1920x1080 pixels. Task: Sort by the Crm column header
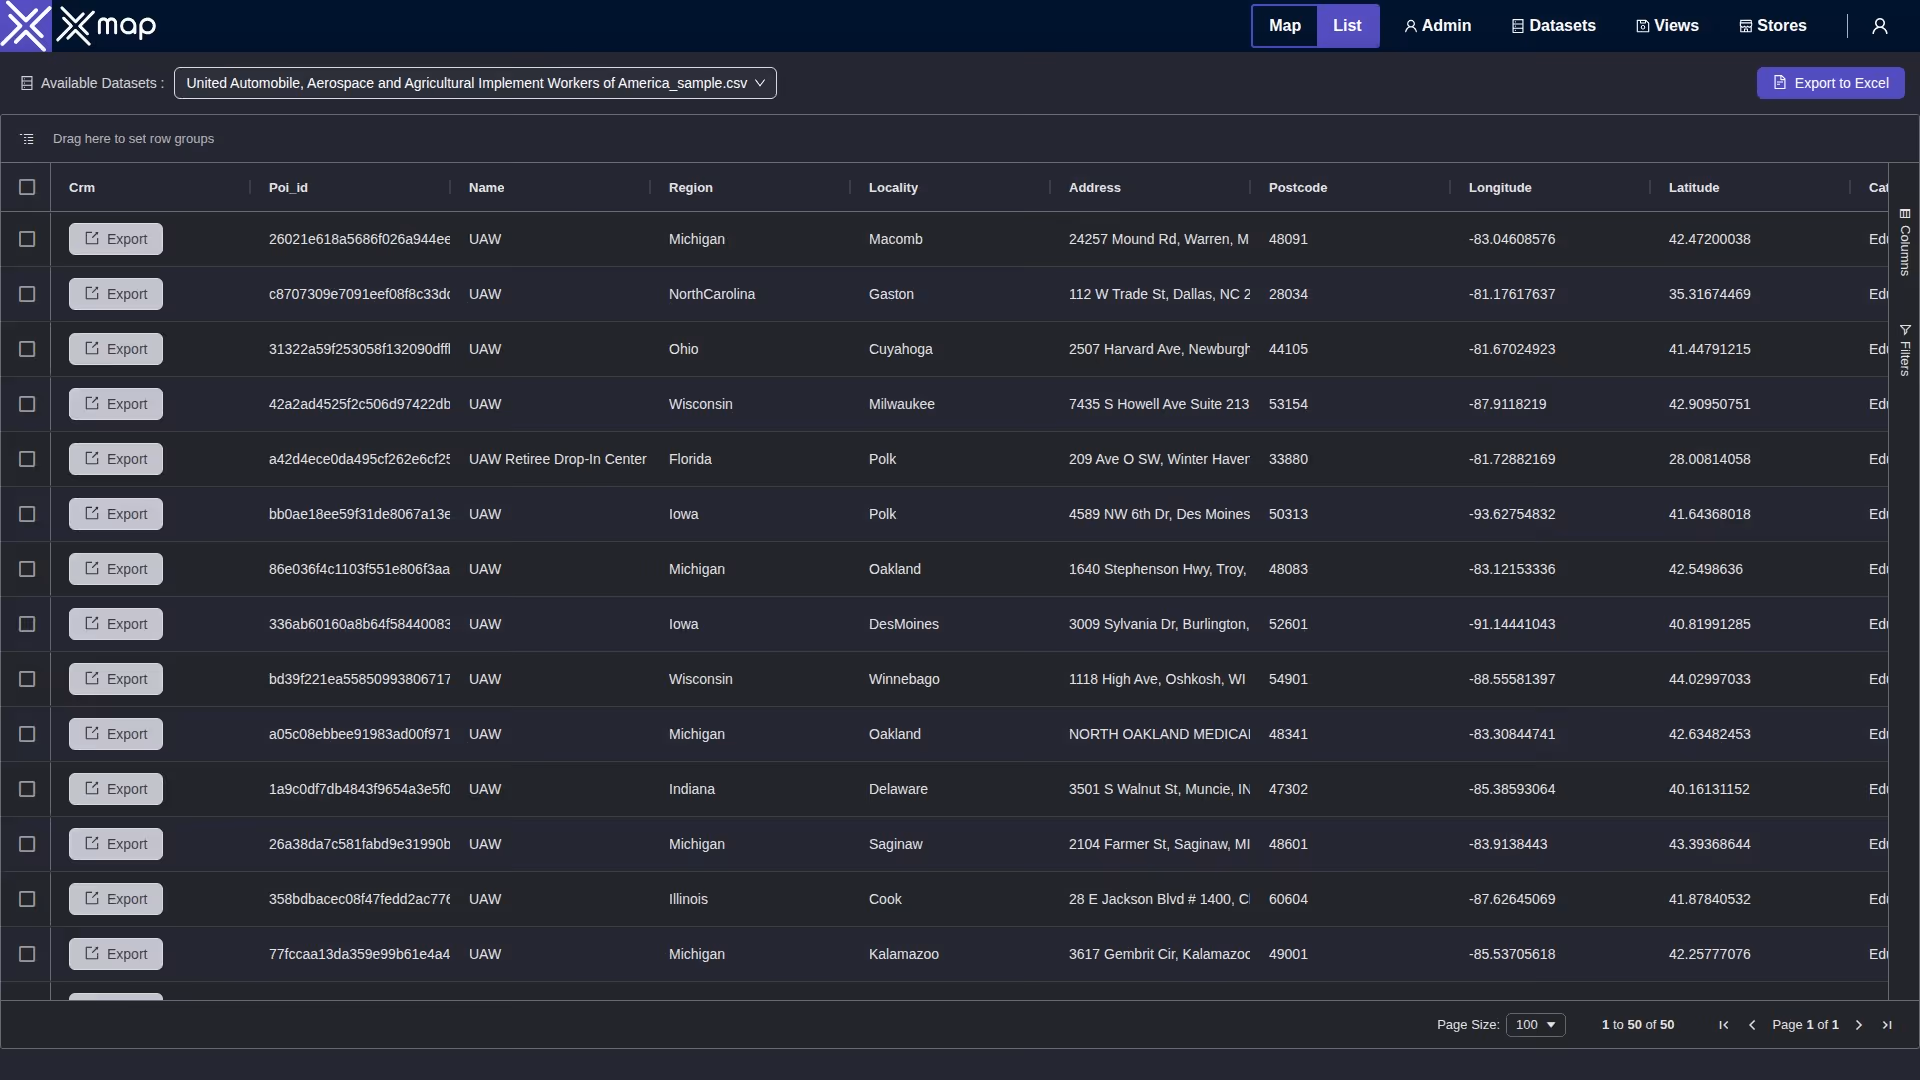tap(82, 188)
